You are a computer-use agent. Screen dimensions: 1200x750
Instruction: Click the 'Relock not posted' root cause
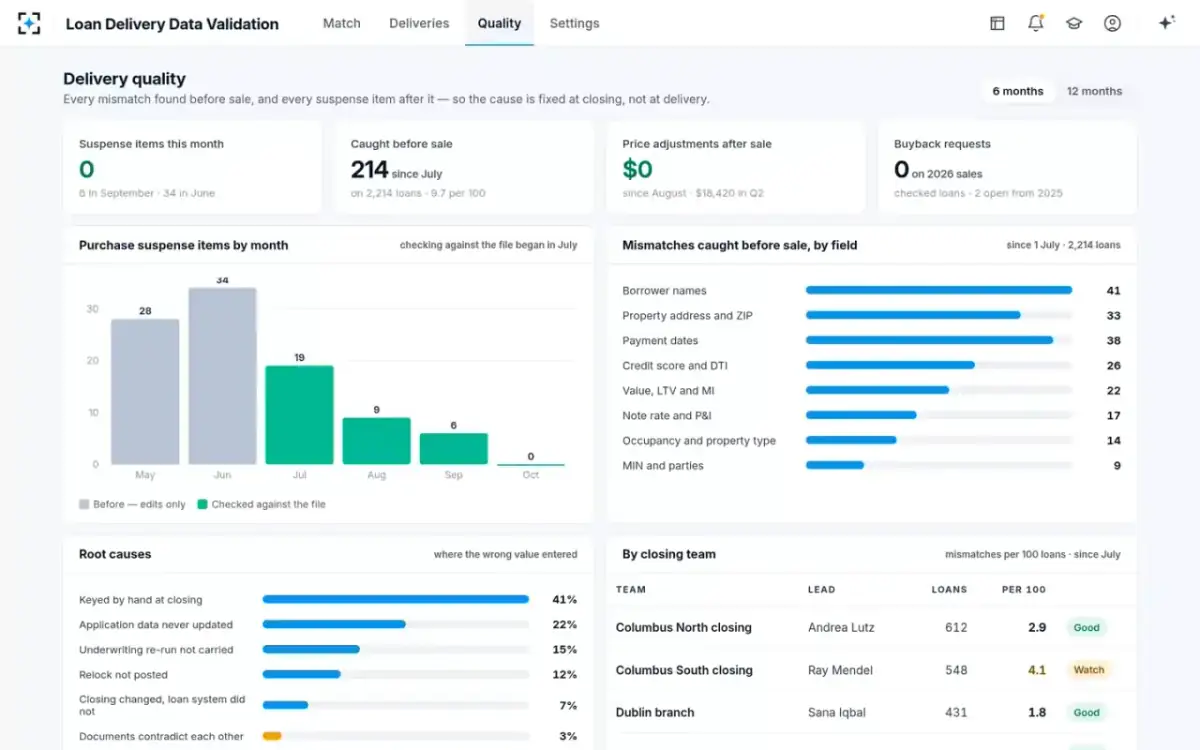[x=328, y=675]
